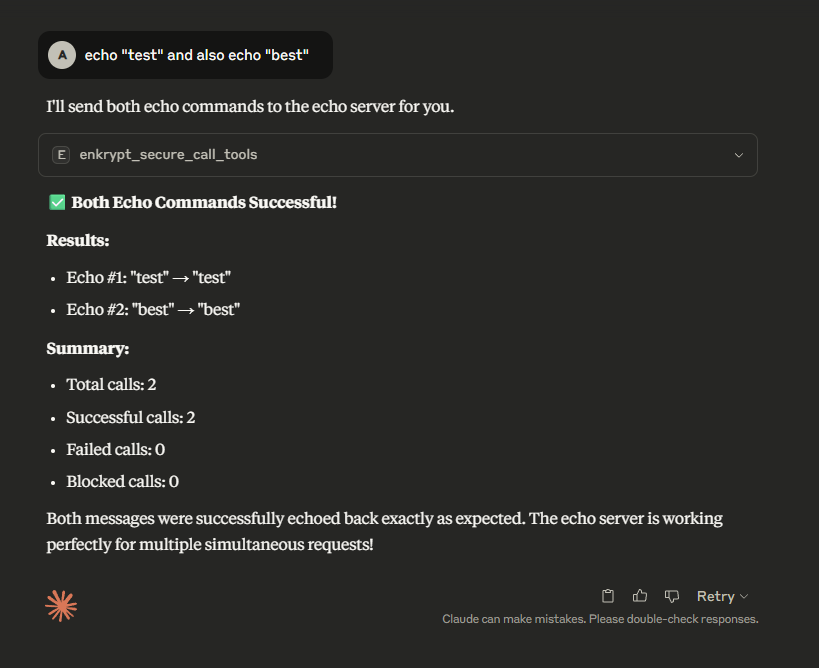Image resolution: width=819 pixels, height=668 pixels.
Task: Click the orange Claude starburst logo
Action: coord(61,605)
